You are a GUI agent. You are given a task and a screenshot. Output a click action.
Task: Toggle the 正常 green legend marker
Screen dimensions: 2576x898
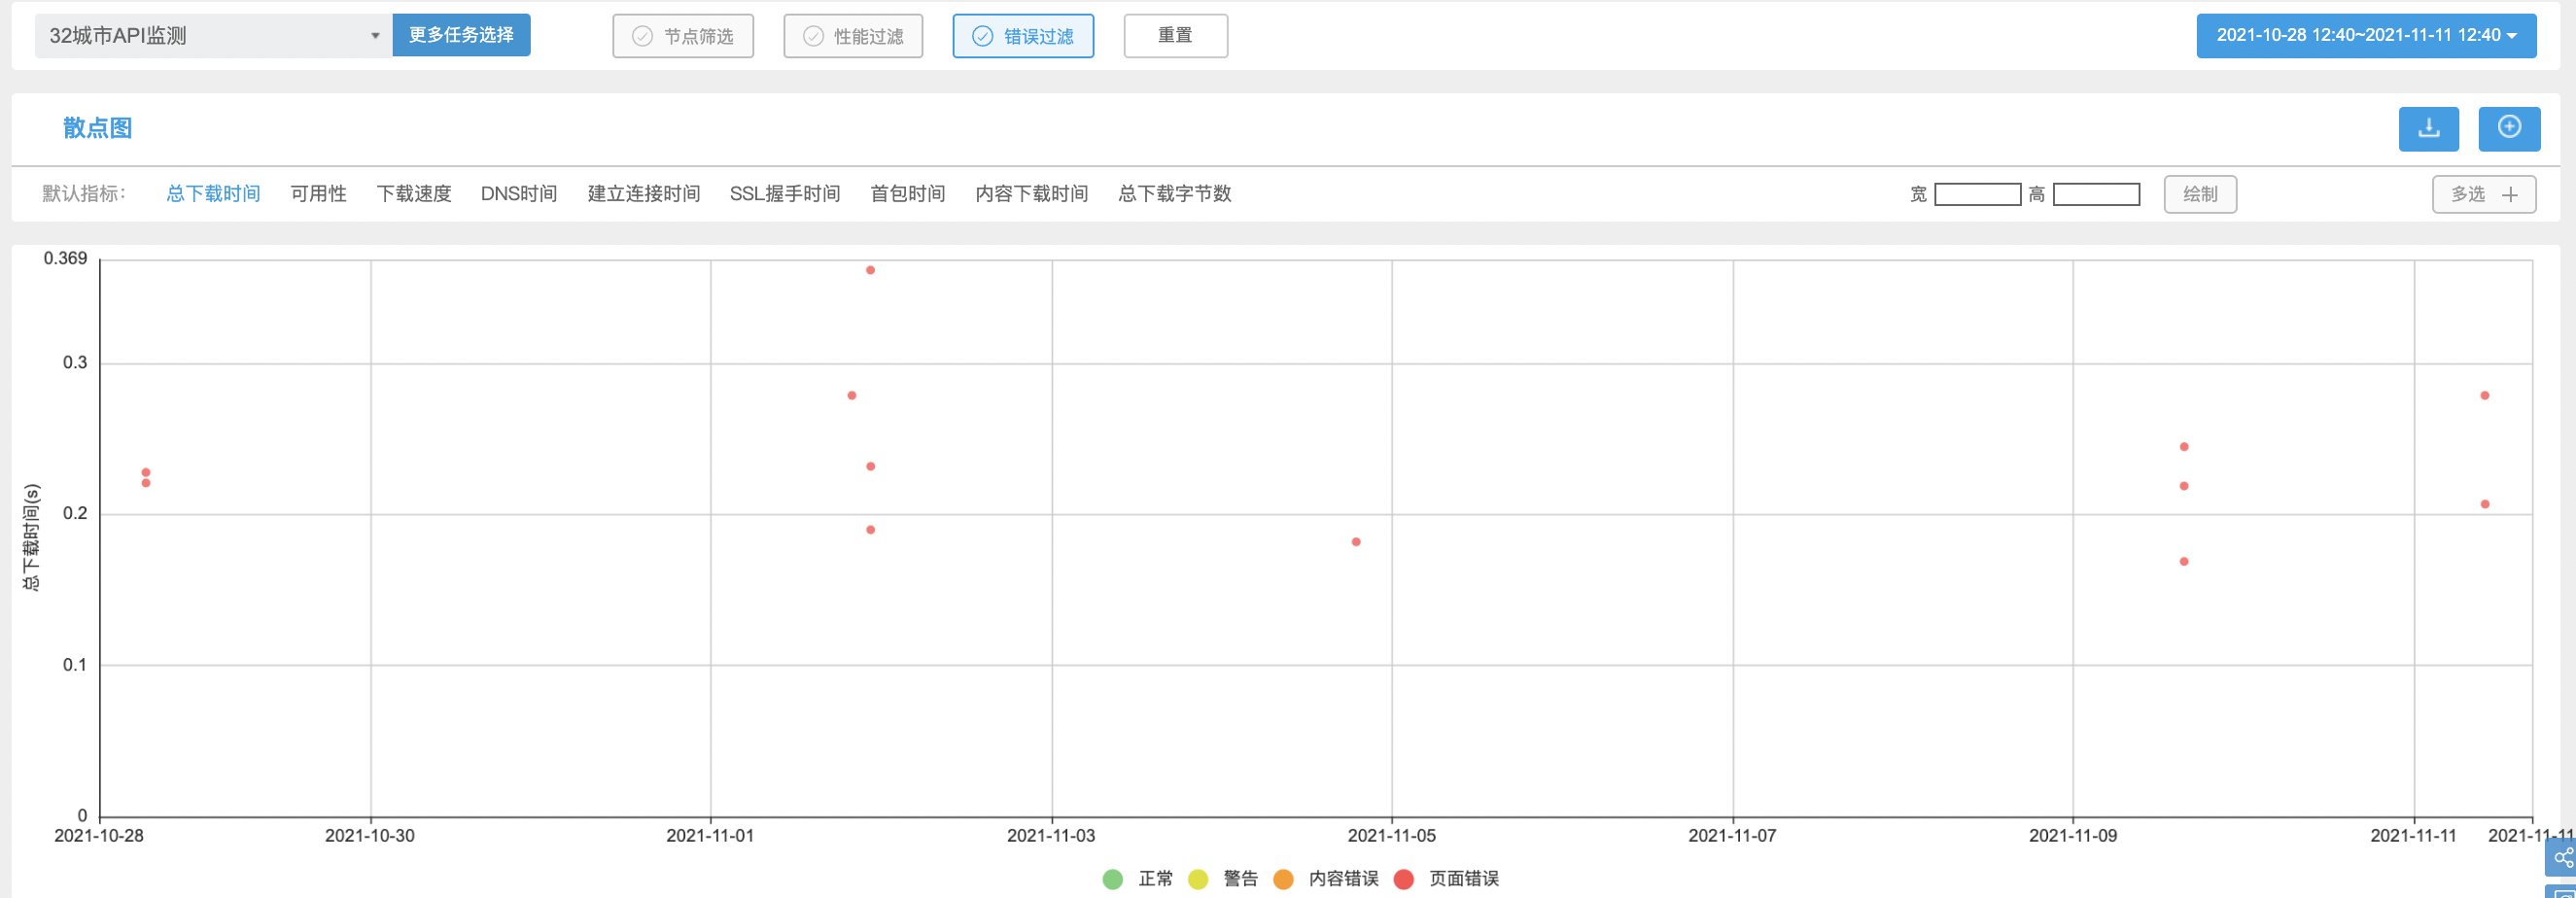coord(1112,879)
